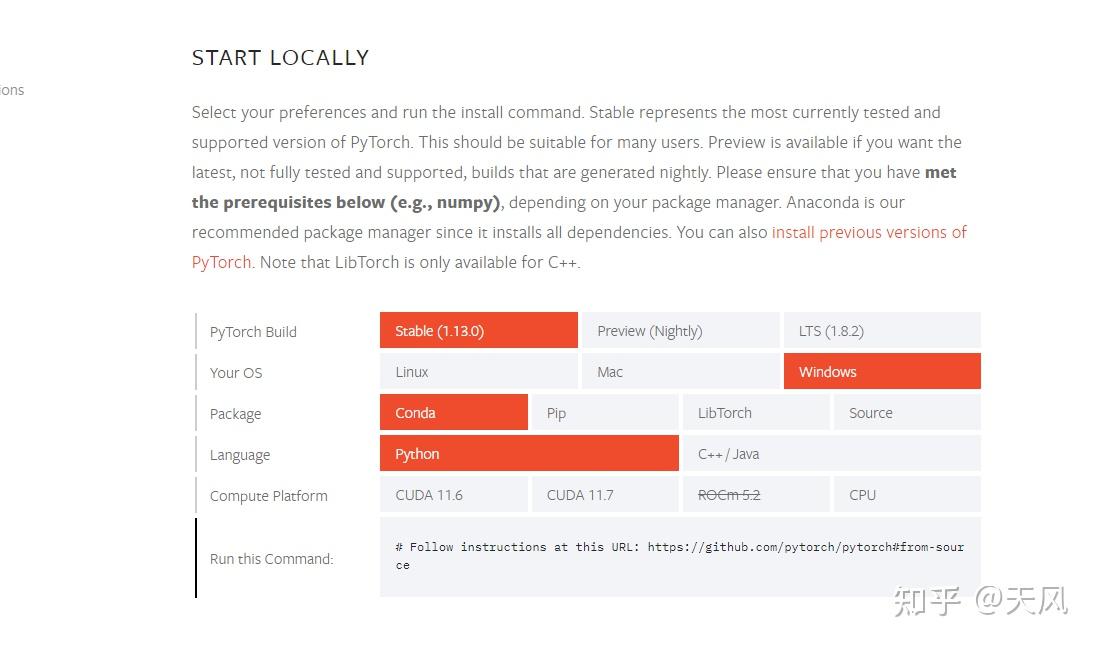Select the Stable (1.13.0) build option
This screenshot has height=647, width=1096.
pyautogui.click(x=478, y=331)
